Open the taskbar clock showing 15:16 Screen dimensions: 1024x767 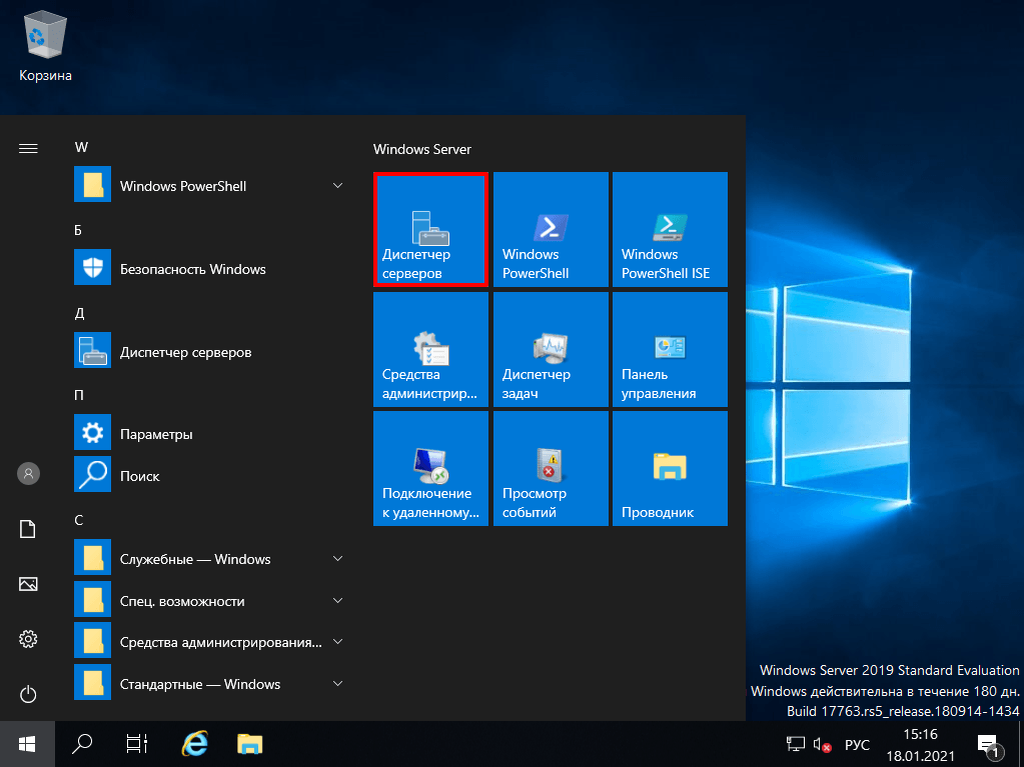(x=920, y=745)
